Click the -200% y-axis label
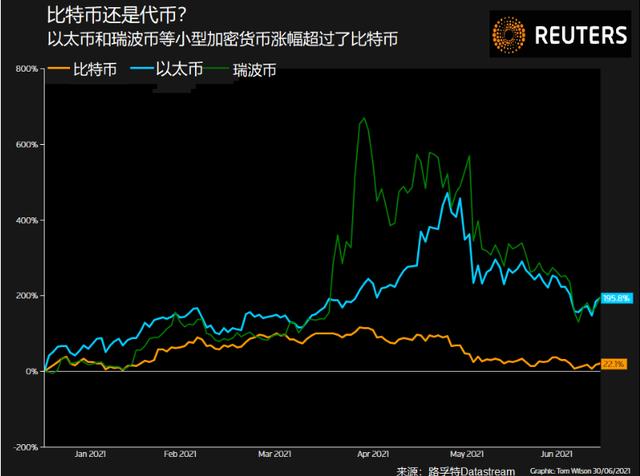 tap(26, 447)
